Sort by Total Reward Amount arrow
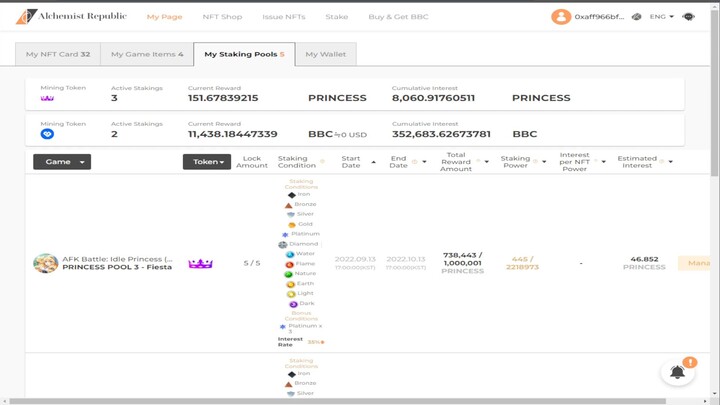This screenshot has width=720, height=405. [487, 162]
